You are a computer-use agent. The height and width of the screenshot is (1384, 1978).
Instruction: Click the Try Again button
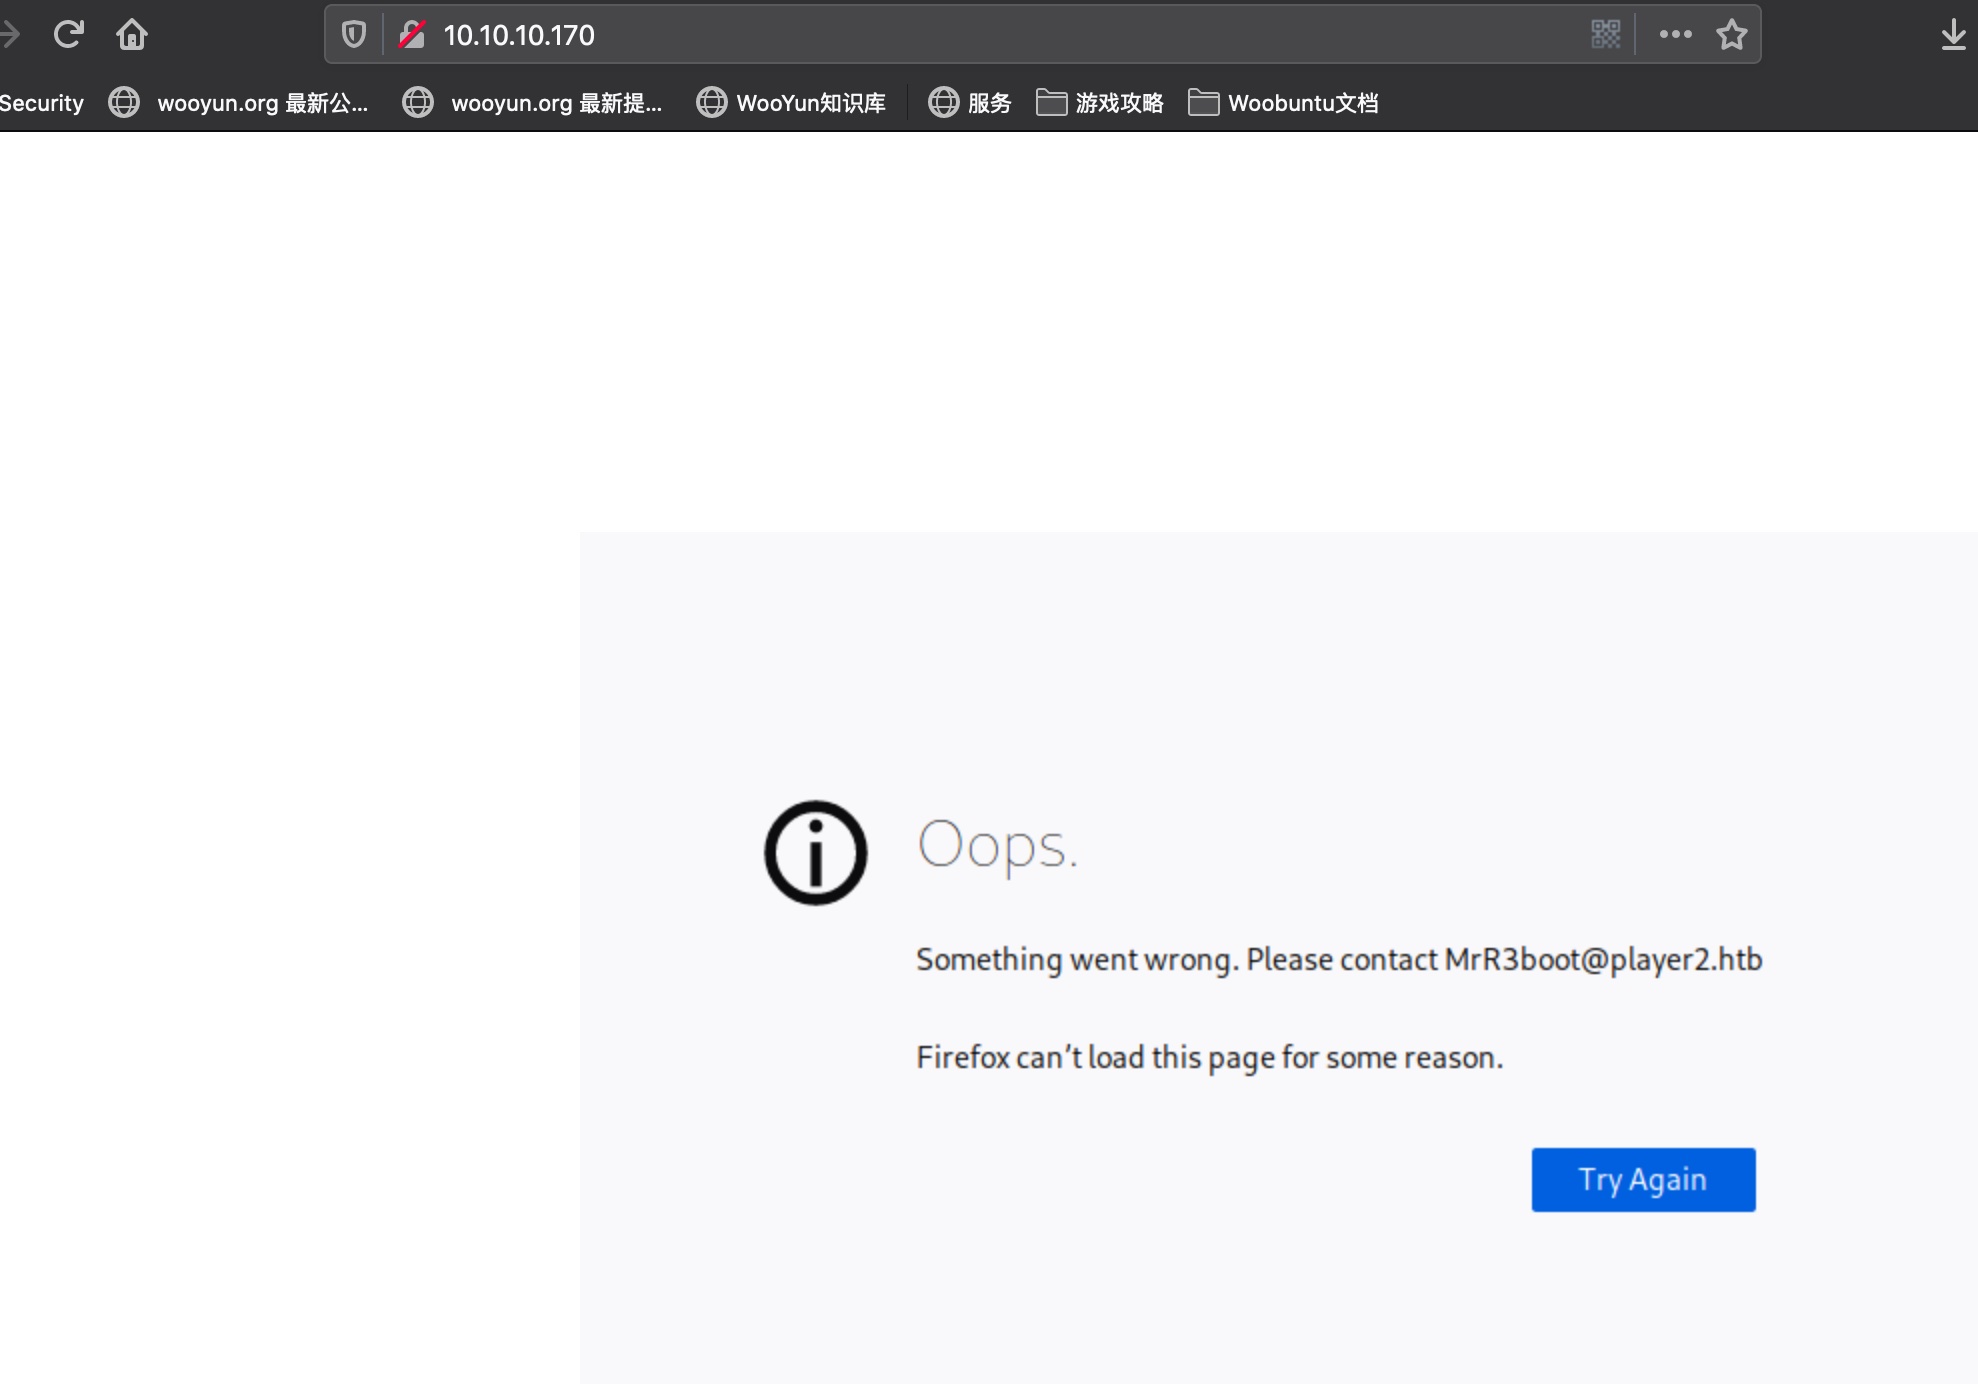click(x=1643, y=1180)
